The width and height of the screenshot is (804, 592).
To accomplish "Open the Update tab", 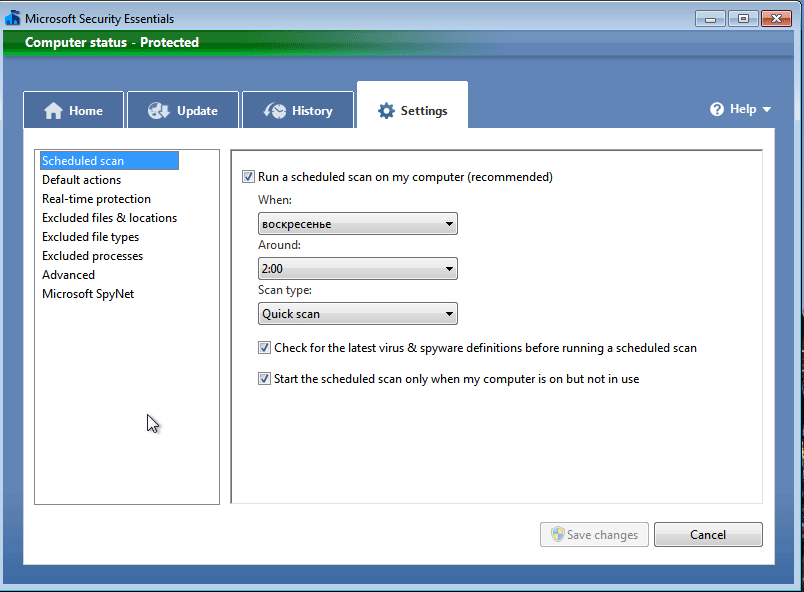I will (183, 110).
